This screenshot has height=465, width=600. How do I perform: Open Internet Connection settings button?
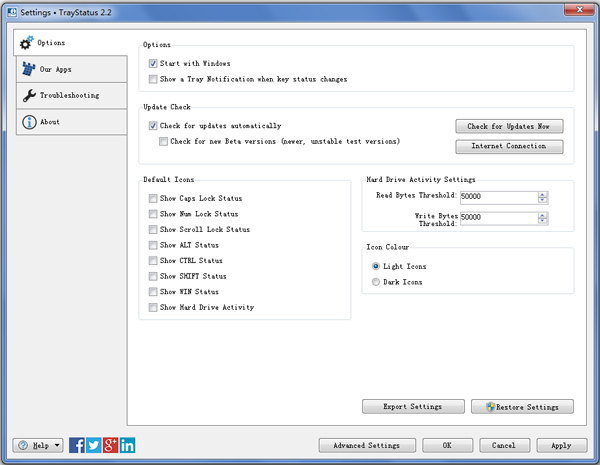[x=509, y=146]
